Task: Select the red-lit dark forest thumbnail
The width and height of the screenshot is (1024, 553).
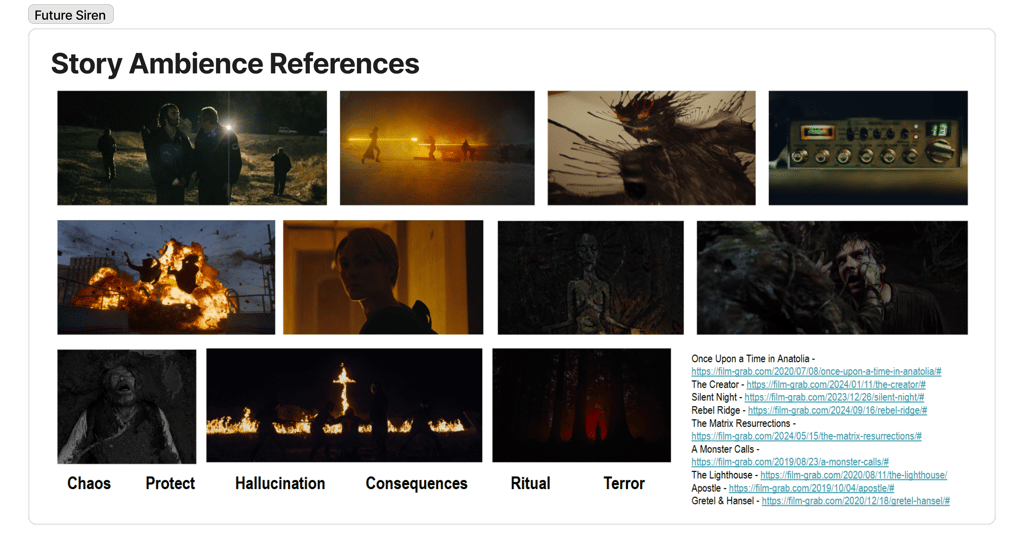Action: click(581, 405)
